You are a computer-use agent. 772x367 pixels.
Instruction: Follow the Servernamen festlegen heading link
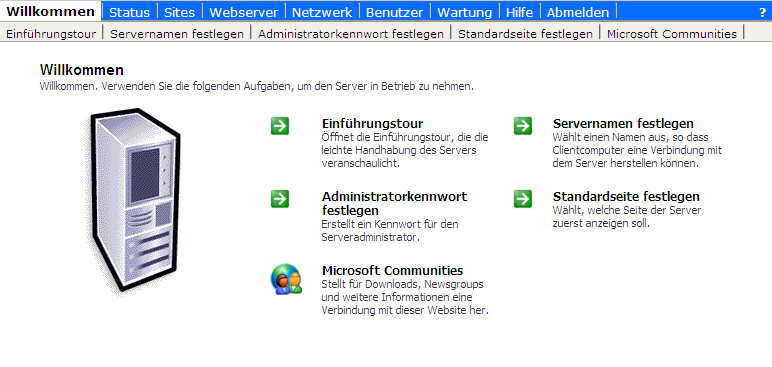click(x=623, y=123)
